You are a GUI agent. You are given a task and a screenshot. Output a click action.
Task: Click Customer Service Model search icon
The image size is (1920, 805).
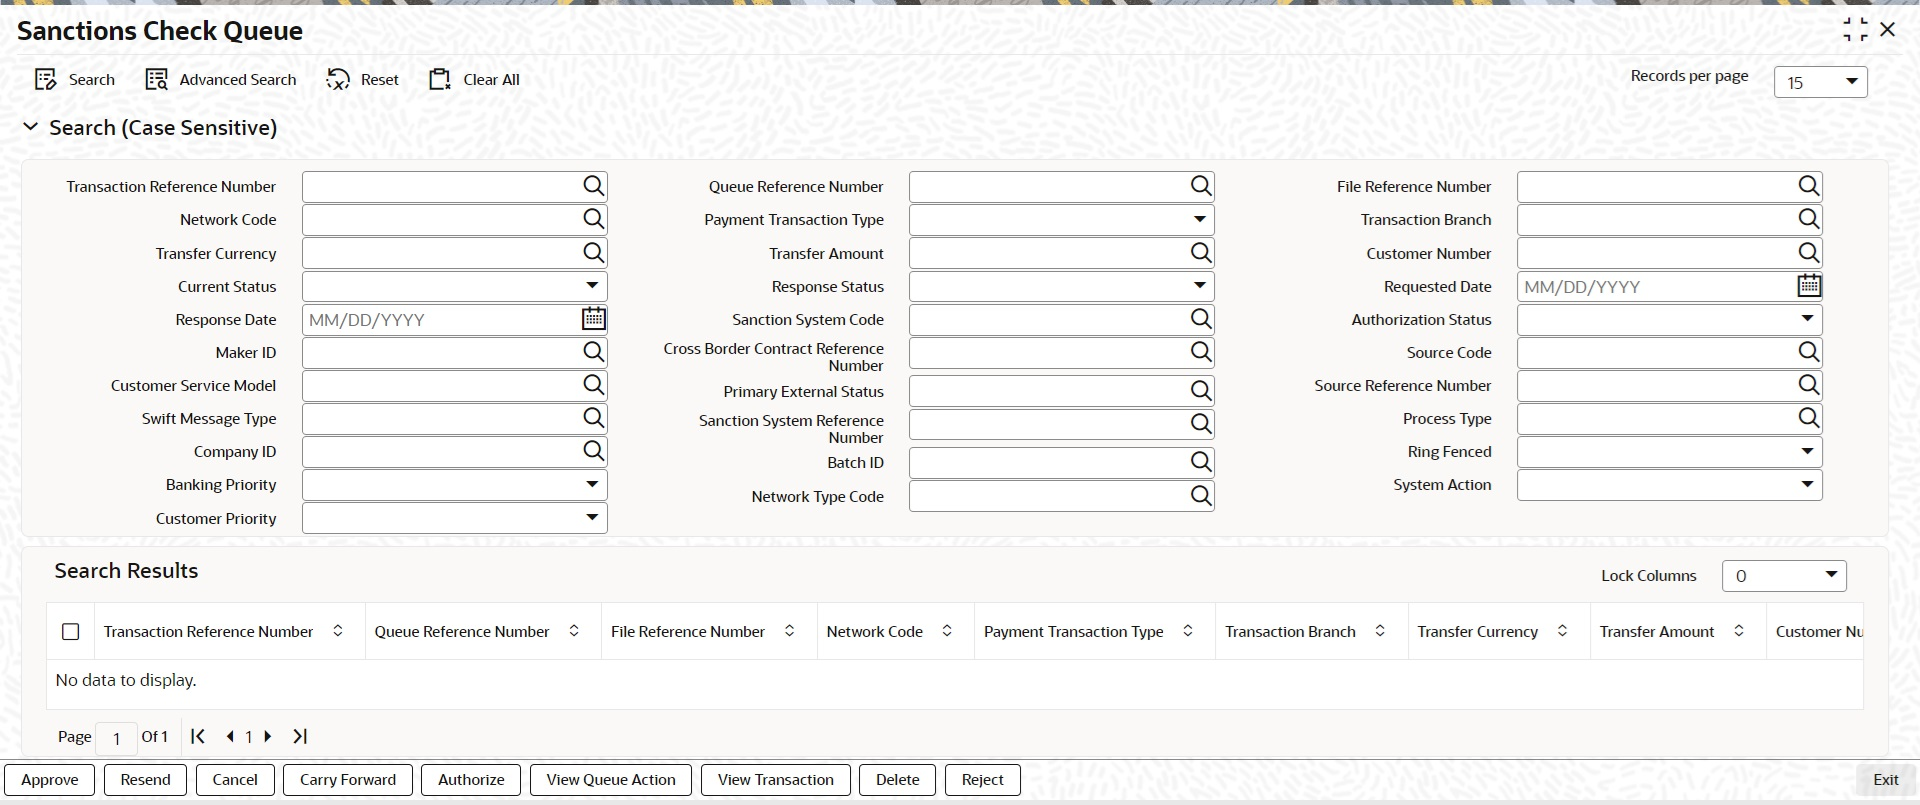[x=594, y=385]
